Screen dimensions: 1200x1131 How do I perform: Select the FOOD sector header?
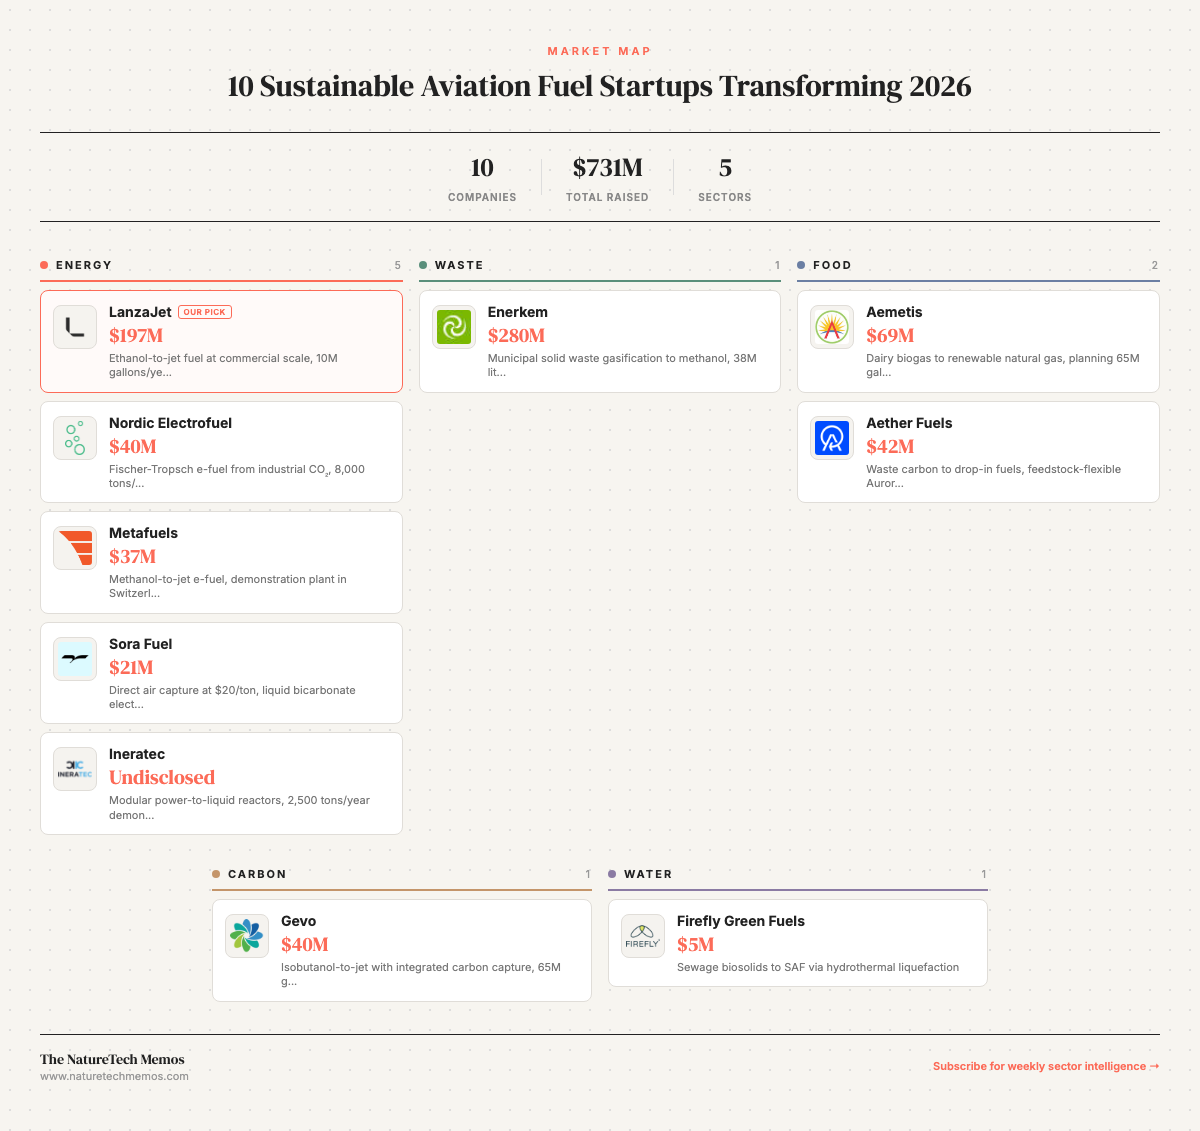(978, 265)
